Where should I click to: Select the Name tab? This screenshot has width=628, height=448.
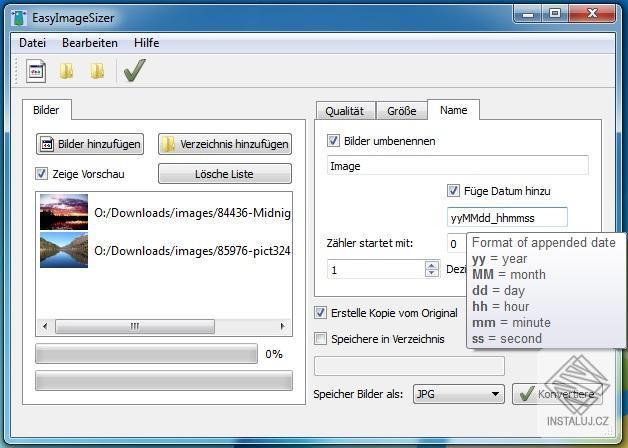click(453, 110)
